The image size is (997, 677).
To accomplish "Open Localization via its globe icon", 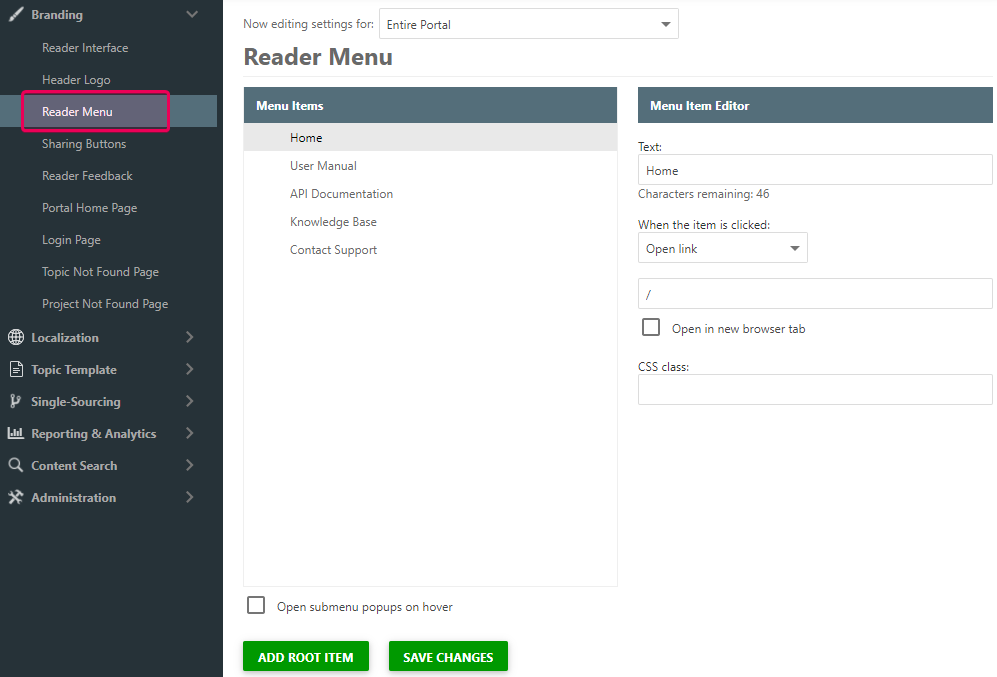I will pos(16,337).
